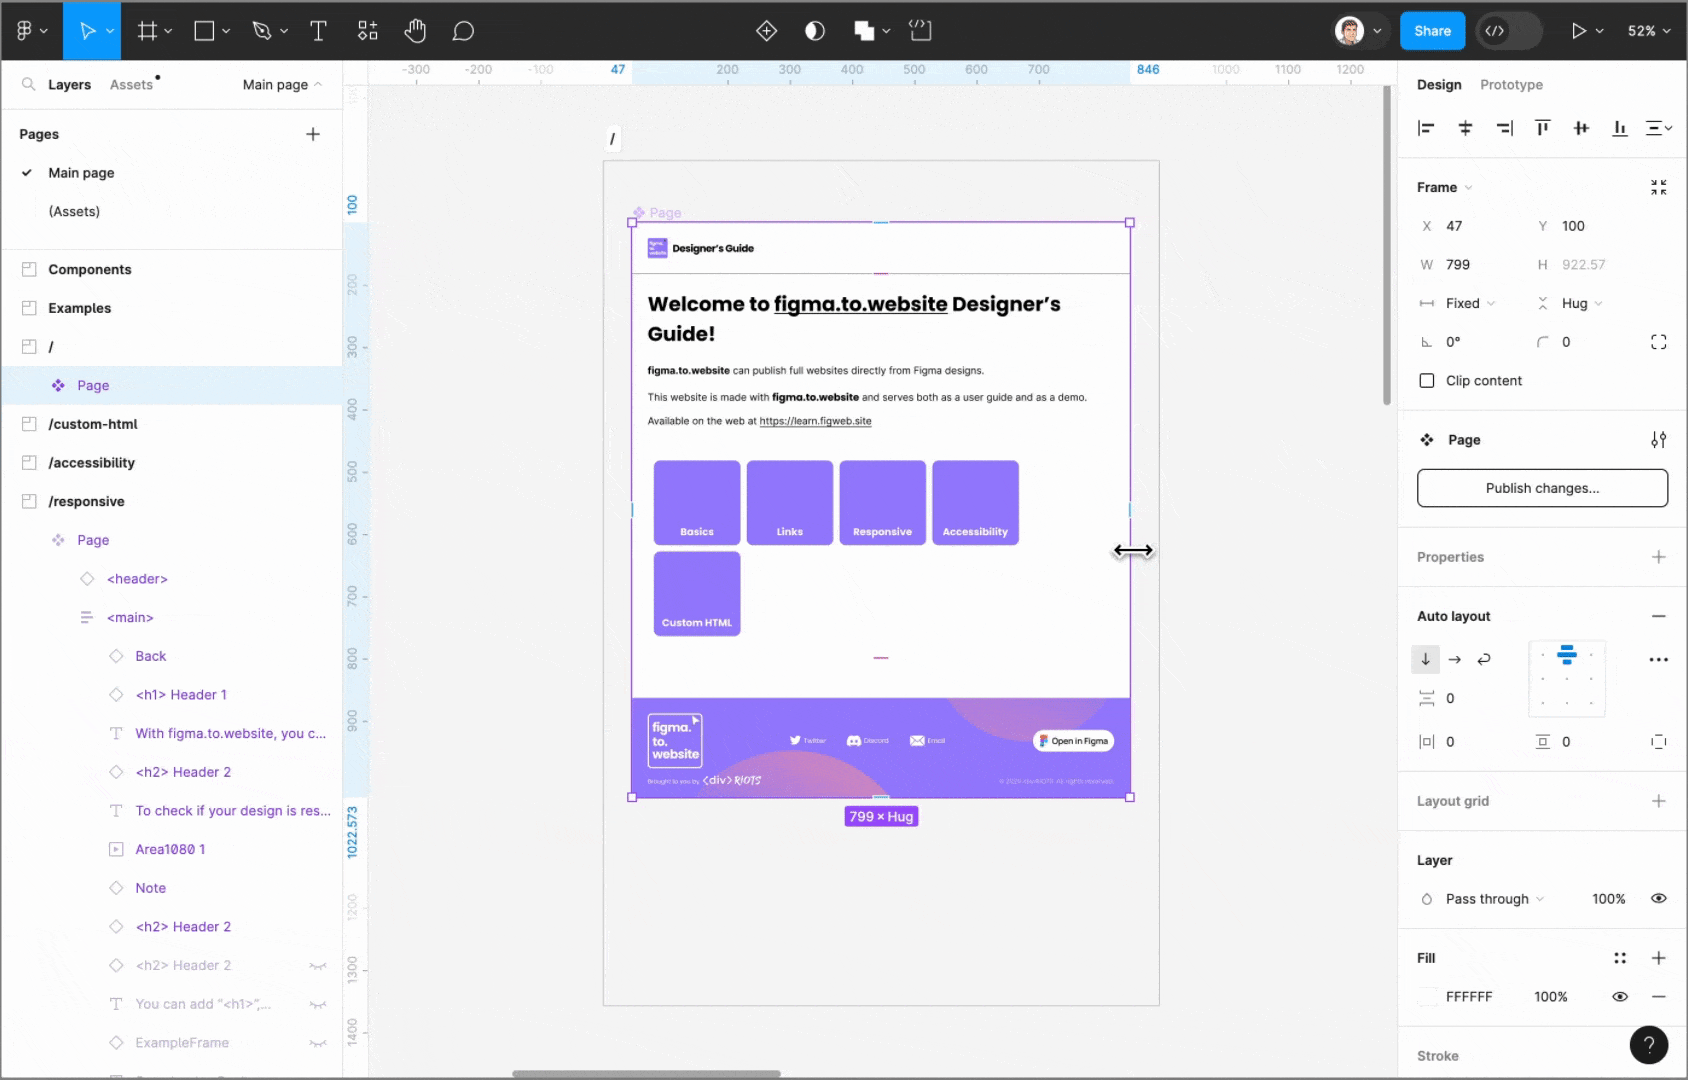
Task: Click the mask contrast icon
Action: tap(815, 31)
